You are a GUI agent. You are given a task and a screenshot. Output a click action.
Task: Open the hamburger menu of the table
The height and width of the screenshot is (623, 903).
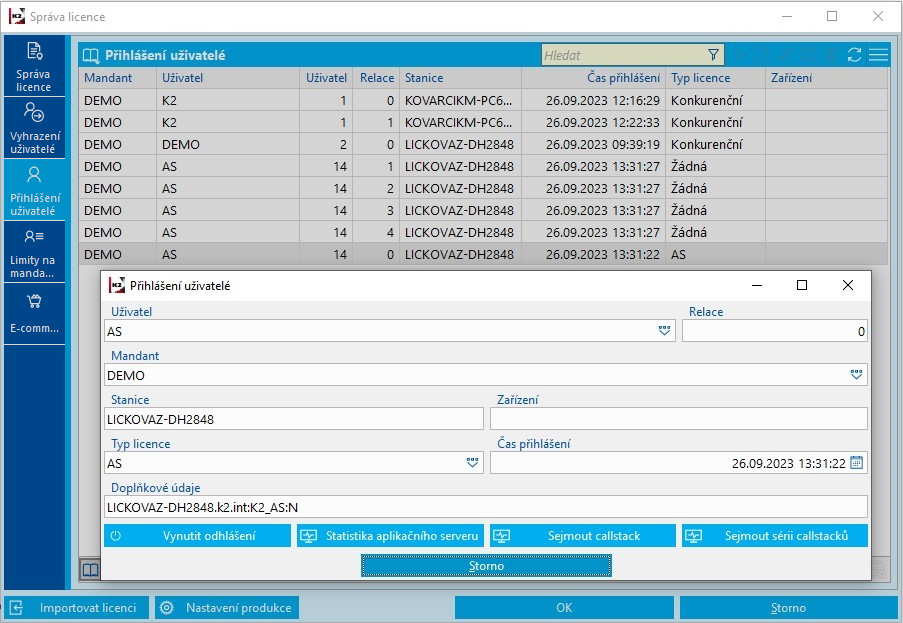click(878, 55)
